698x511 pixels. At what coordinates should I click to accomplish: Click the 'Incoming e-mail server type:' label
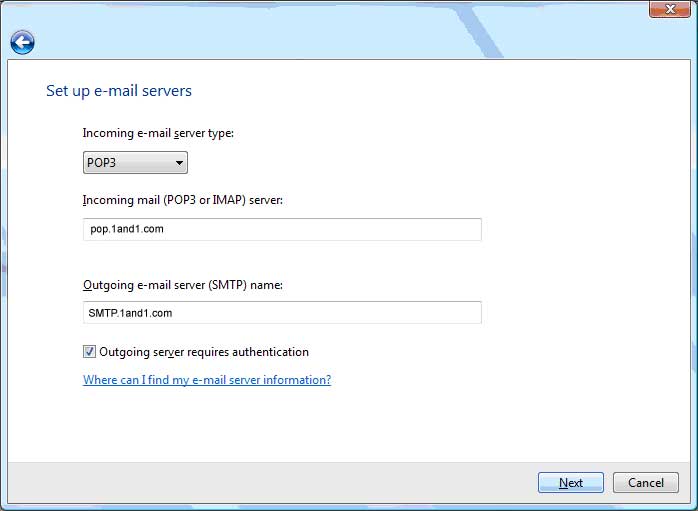pos(158,133)
